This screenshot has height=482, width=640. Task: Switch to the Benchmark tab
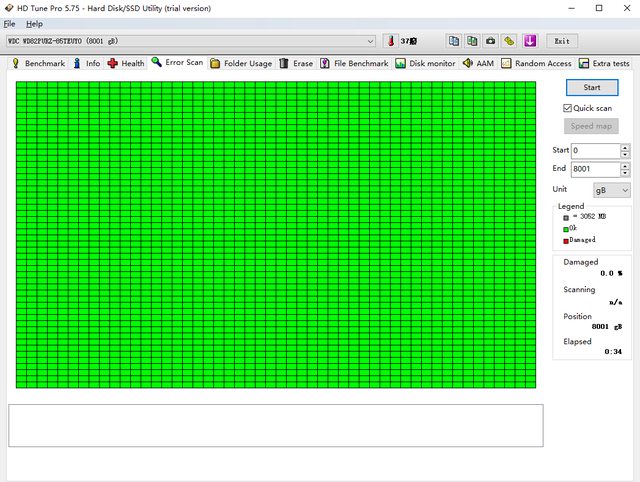pos(38,63)
